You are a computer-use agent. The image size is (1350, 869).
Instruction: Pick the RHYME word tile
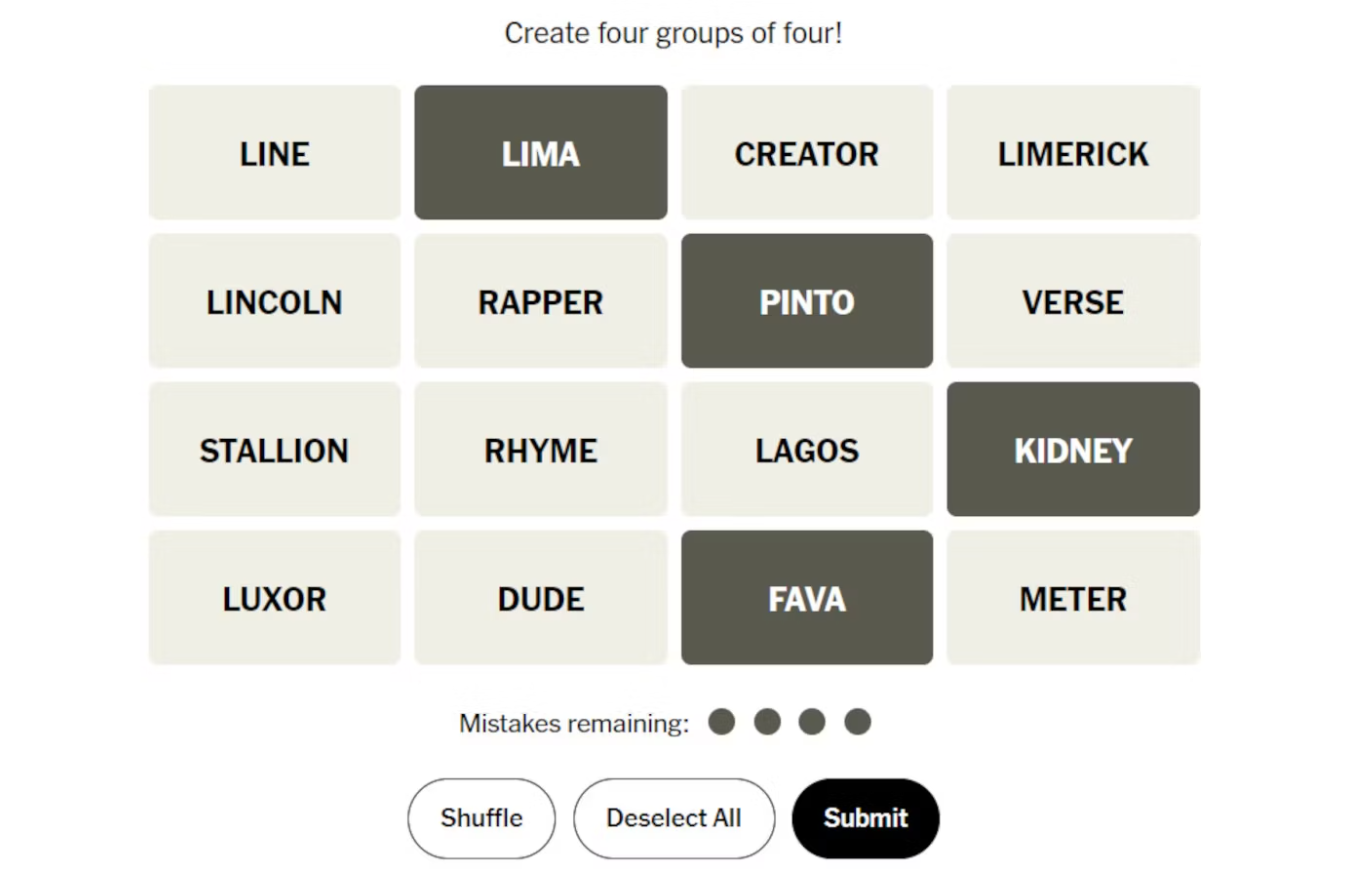540,449
